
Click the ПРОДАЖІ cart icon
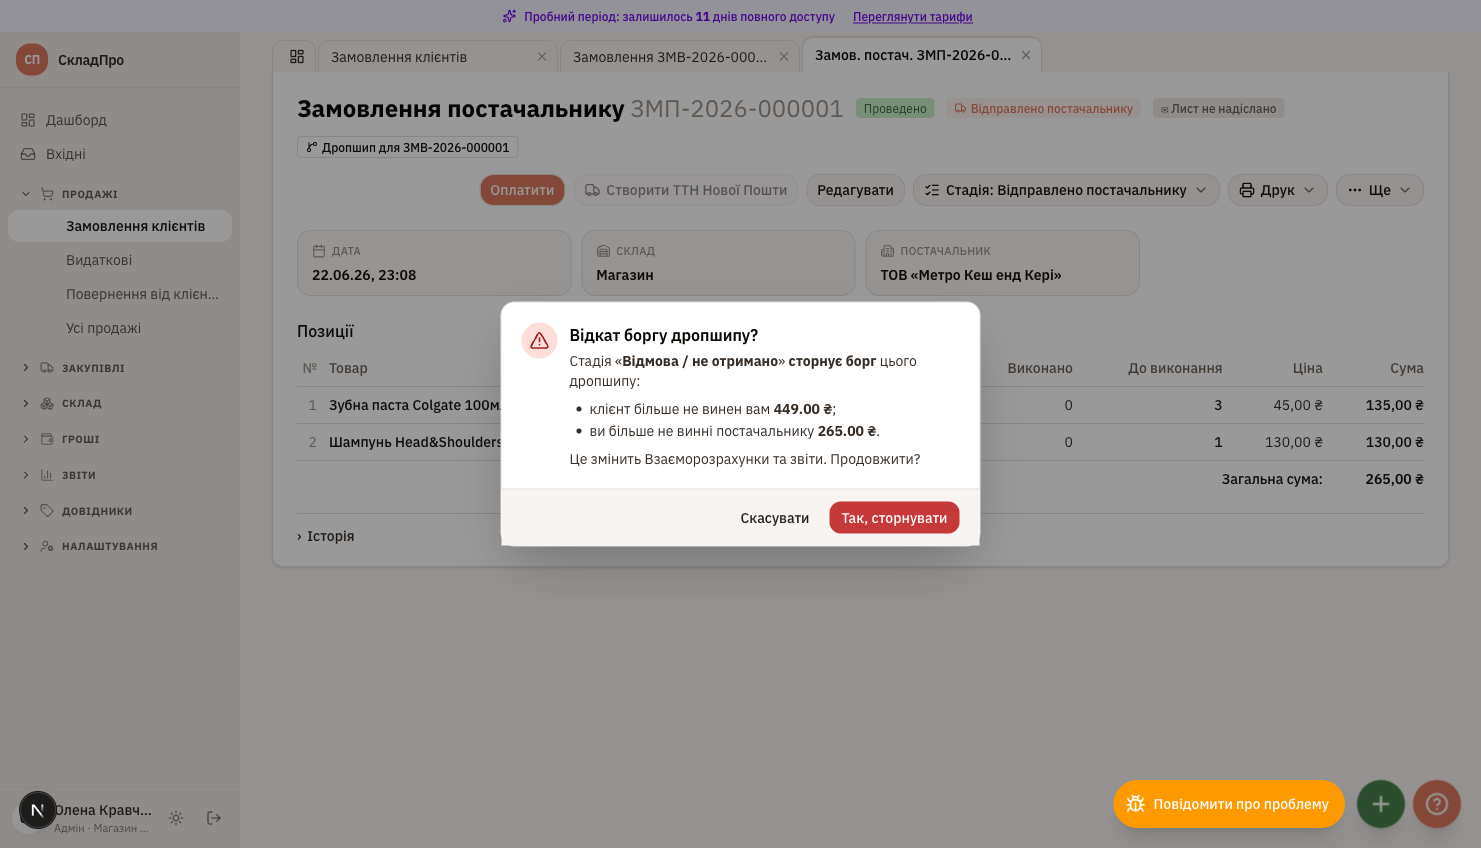[47, 194]
